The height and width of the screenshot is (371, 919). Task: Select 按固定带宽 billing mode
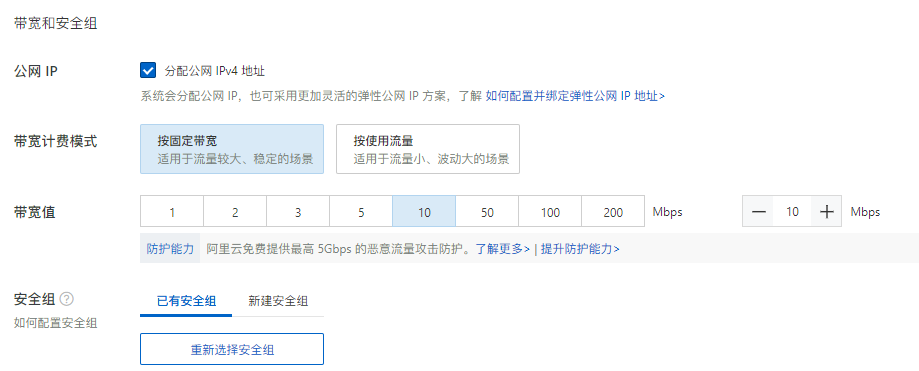[232, 149]
